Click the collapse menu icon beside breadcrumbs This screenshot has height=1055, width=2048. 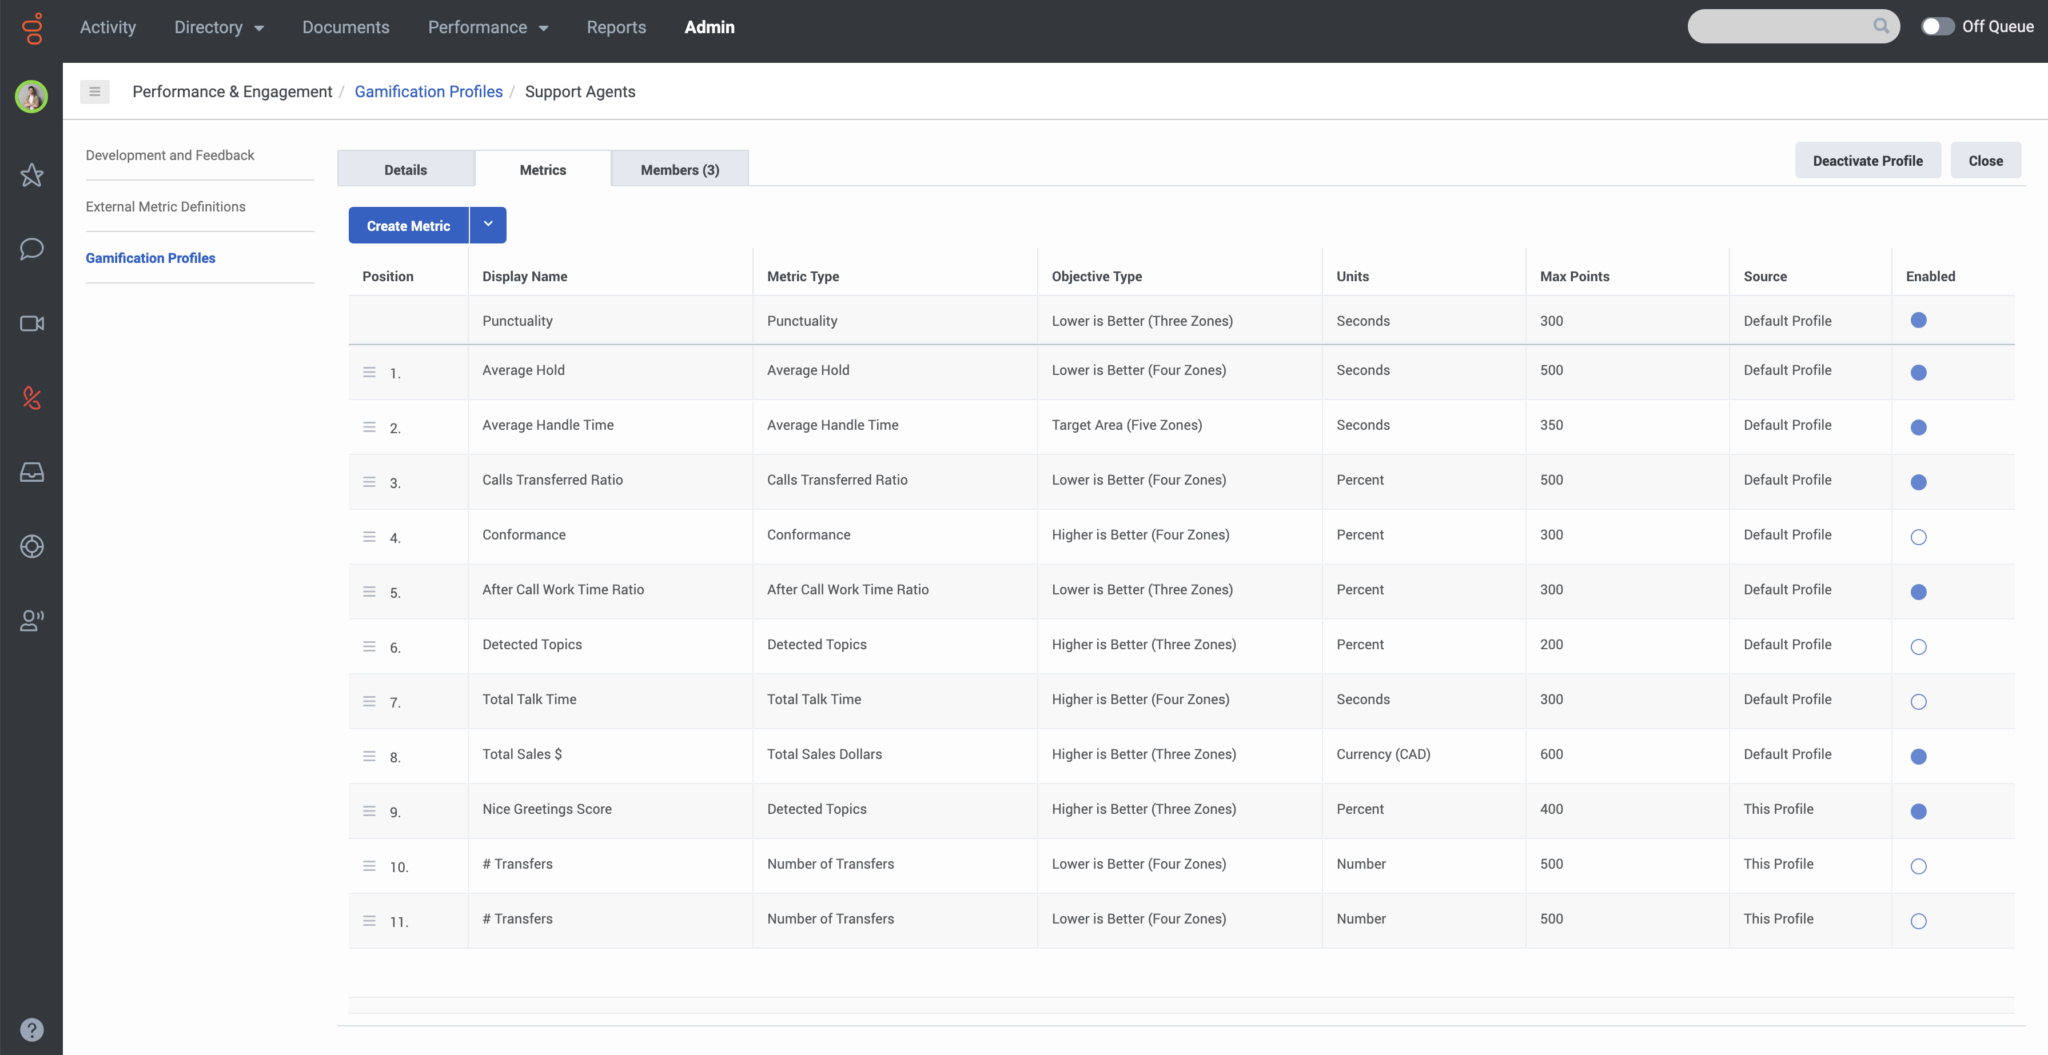95,91
